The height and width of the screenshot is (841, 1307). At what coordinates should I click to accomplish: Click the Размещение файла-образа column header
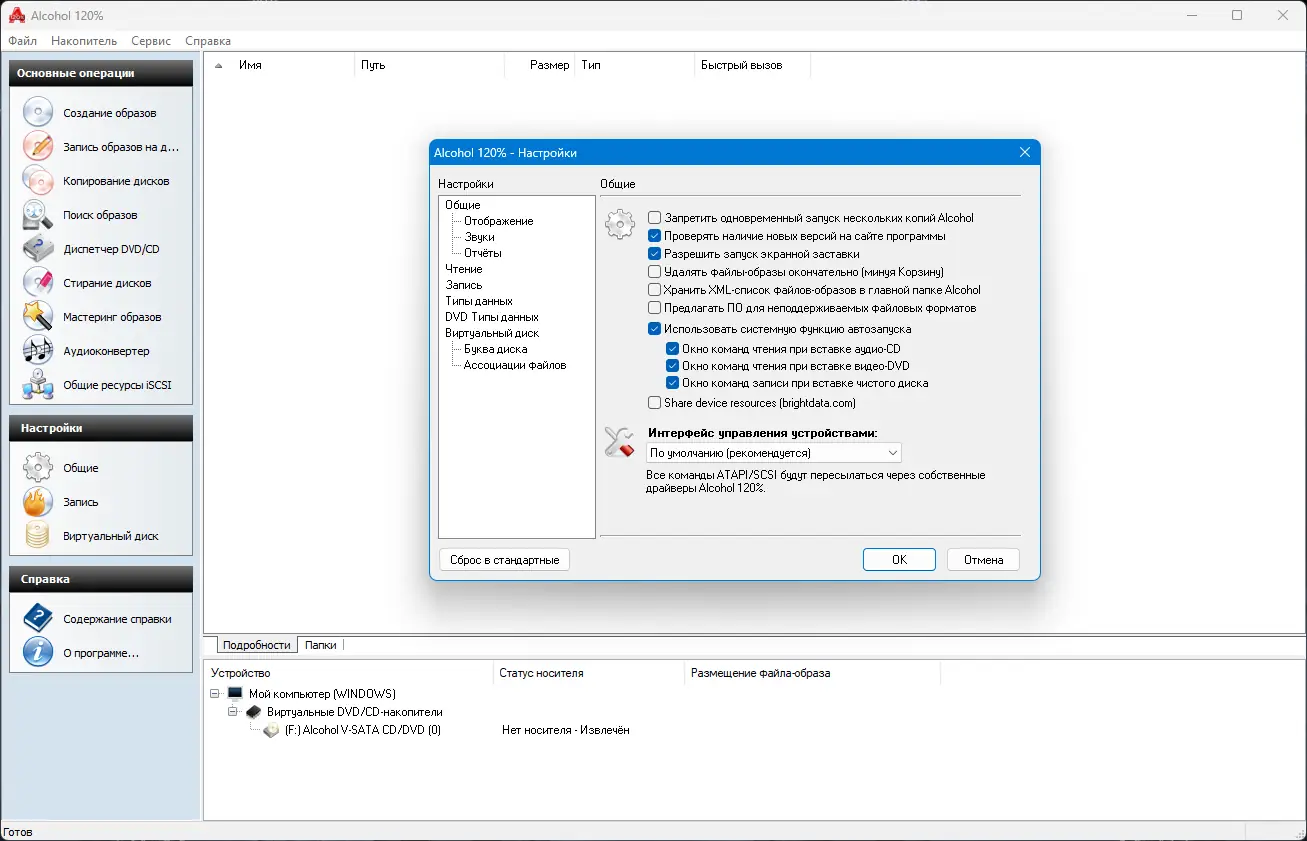point(812,673)
